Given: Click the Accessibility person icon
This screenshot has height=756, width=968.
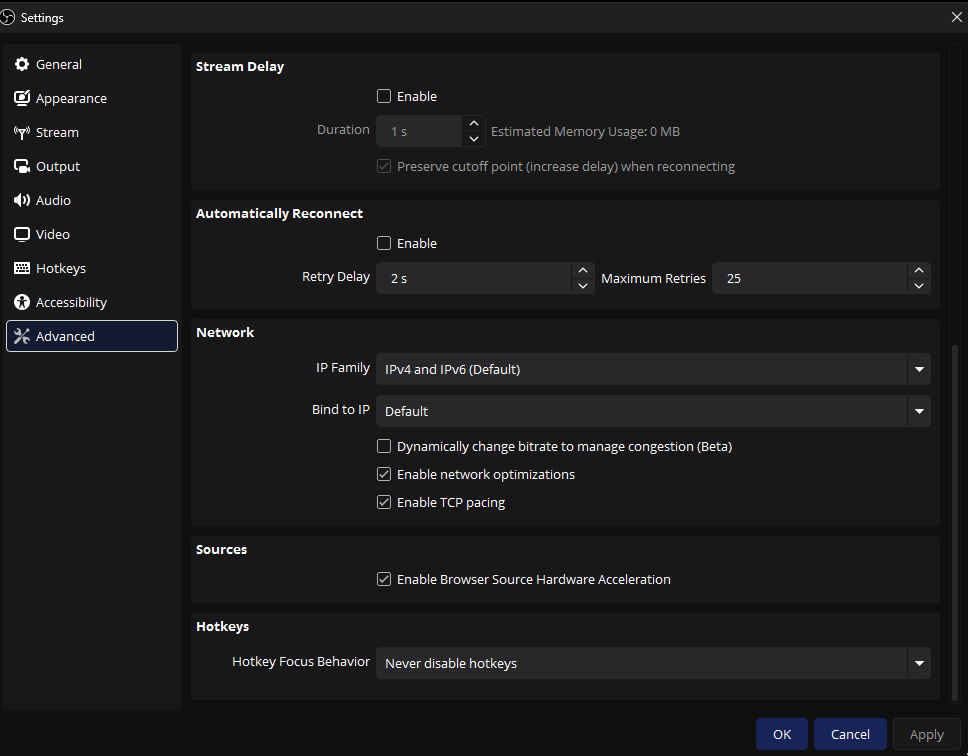Looking at the screenshot, I should tap(22, 302).
